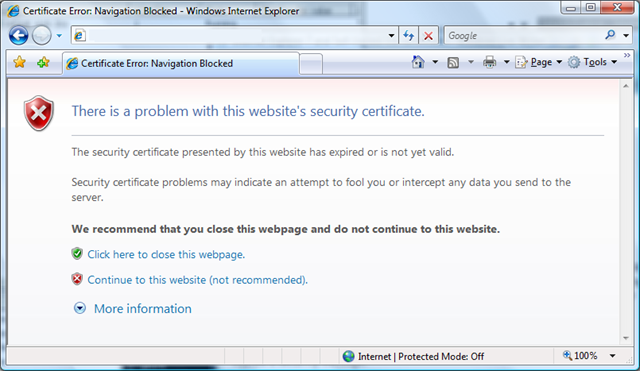Click the red shield error icon
The height and width of the screenshot is (371, 640).
(38, 113)
